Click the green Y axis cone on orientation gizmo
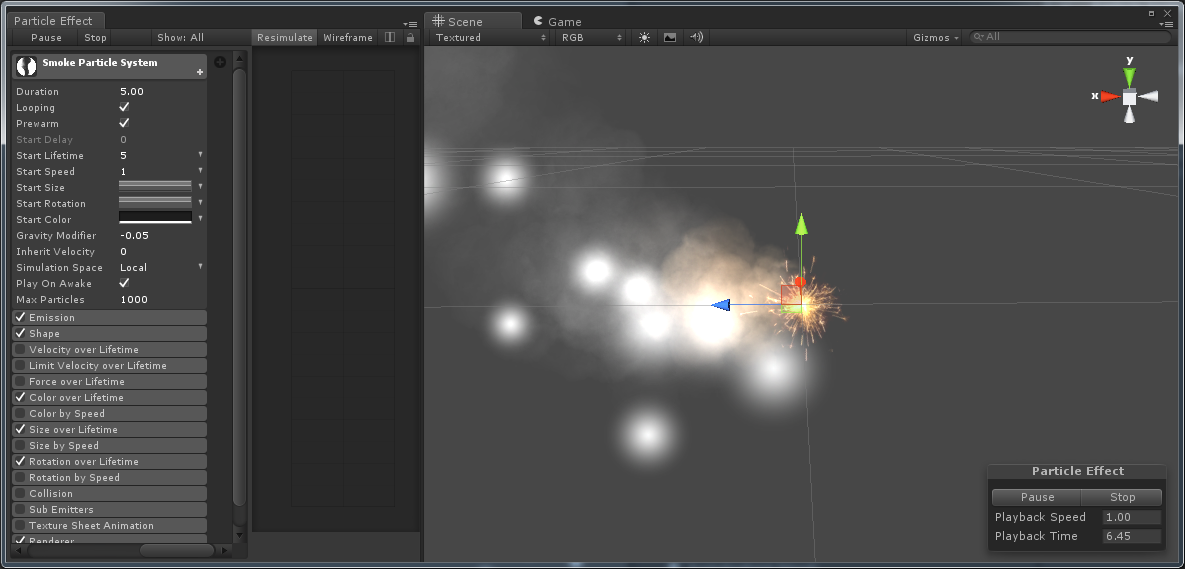 click(1129, 77)
